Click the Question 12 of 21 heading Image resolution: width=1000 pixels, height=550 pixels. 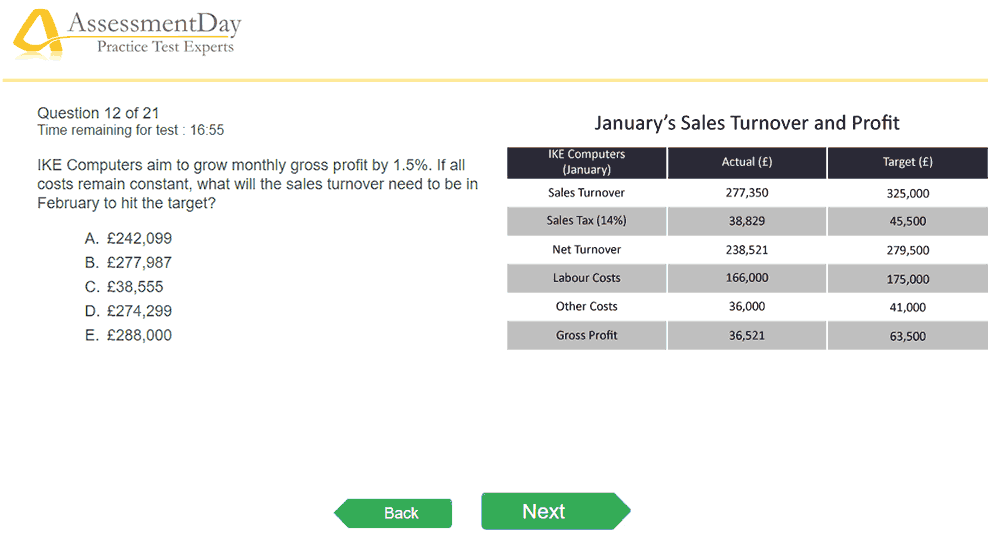pos(98,113)
